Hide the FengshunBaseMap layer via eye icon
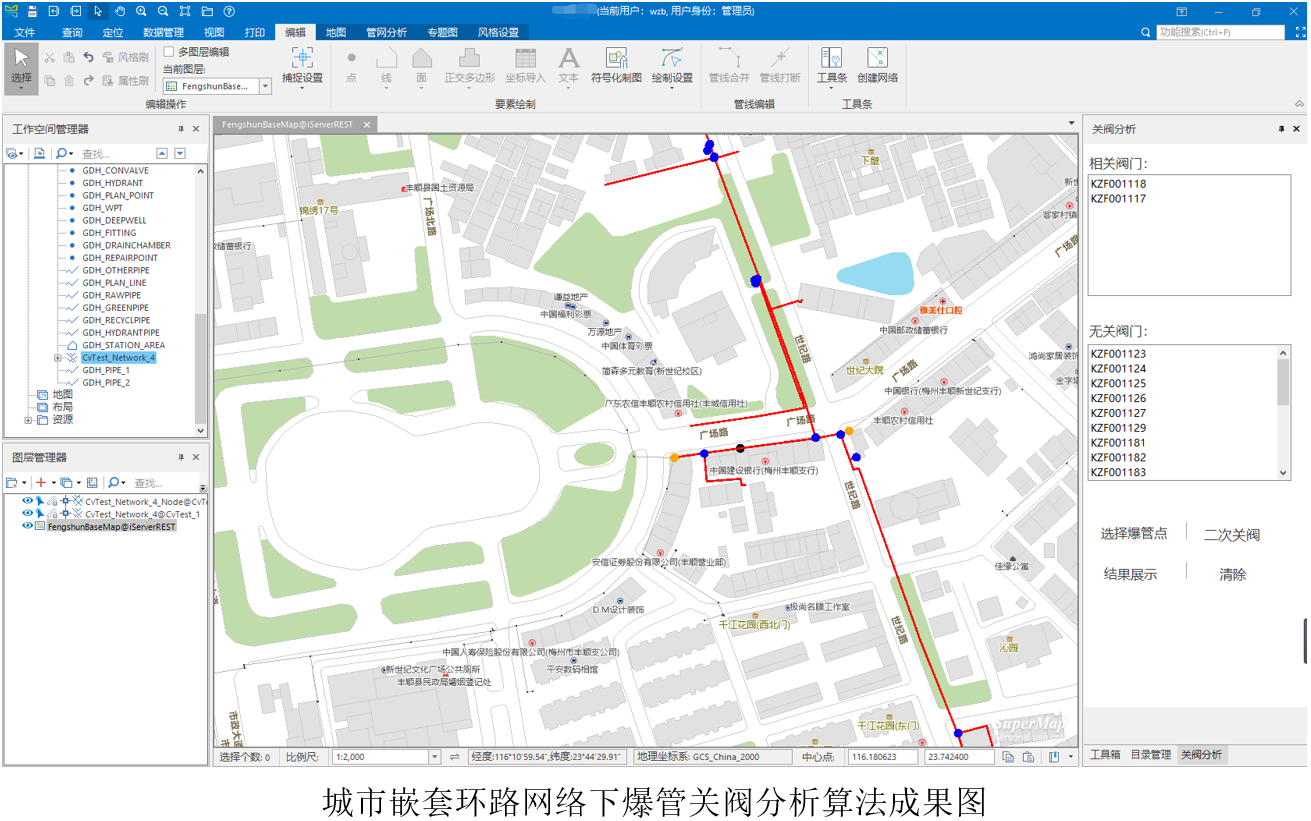 click(x=27, y=526)
